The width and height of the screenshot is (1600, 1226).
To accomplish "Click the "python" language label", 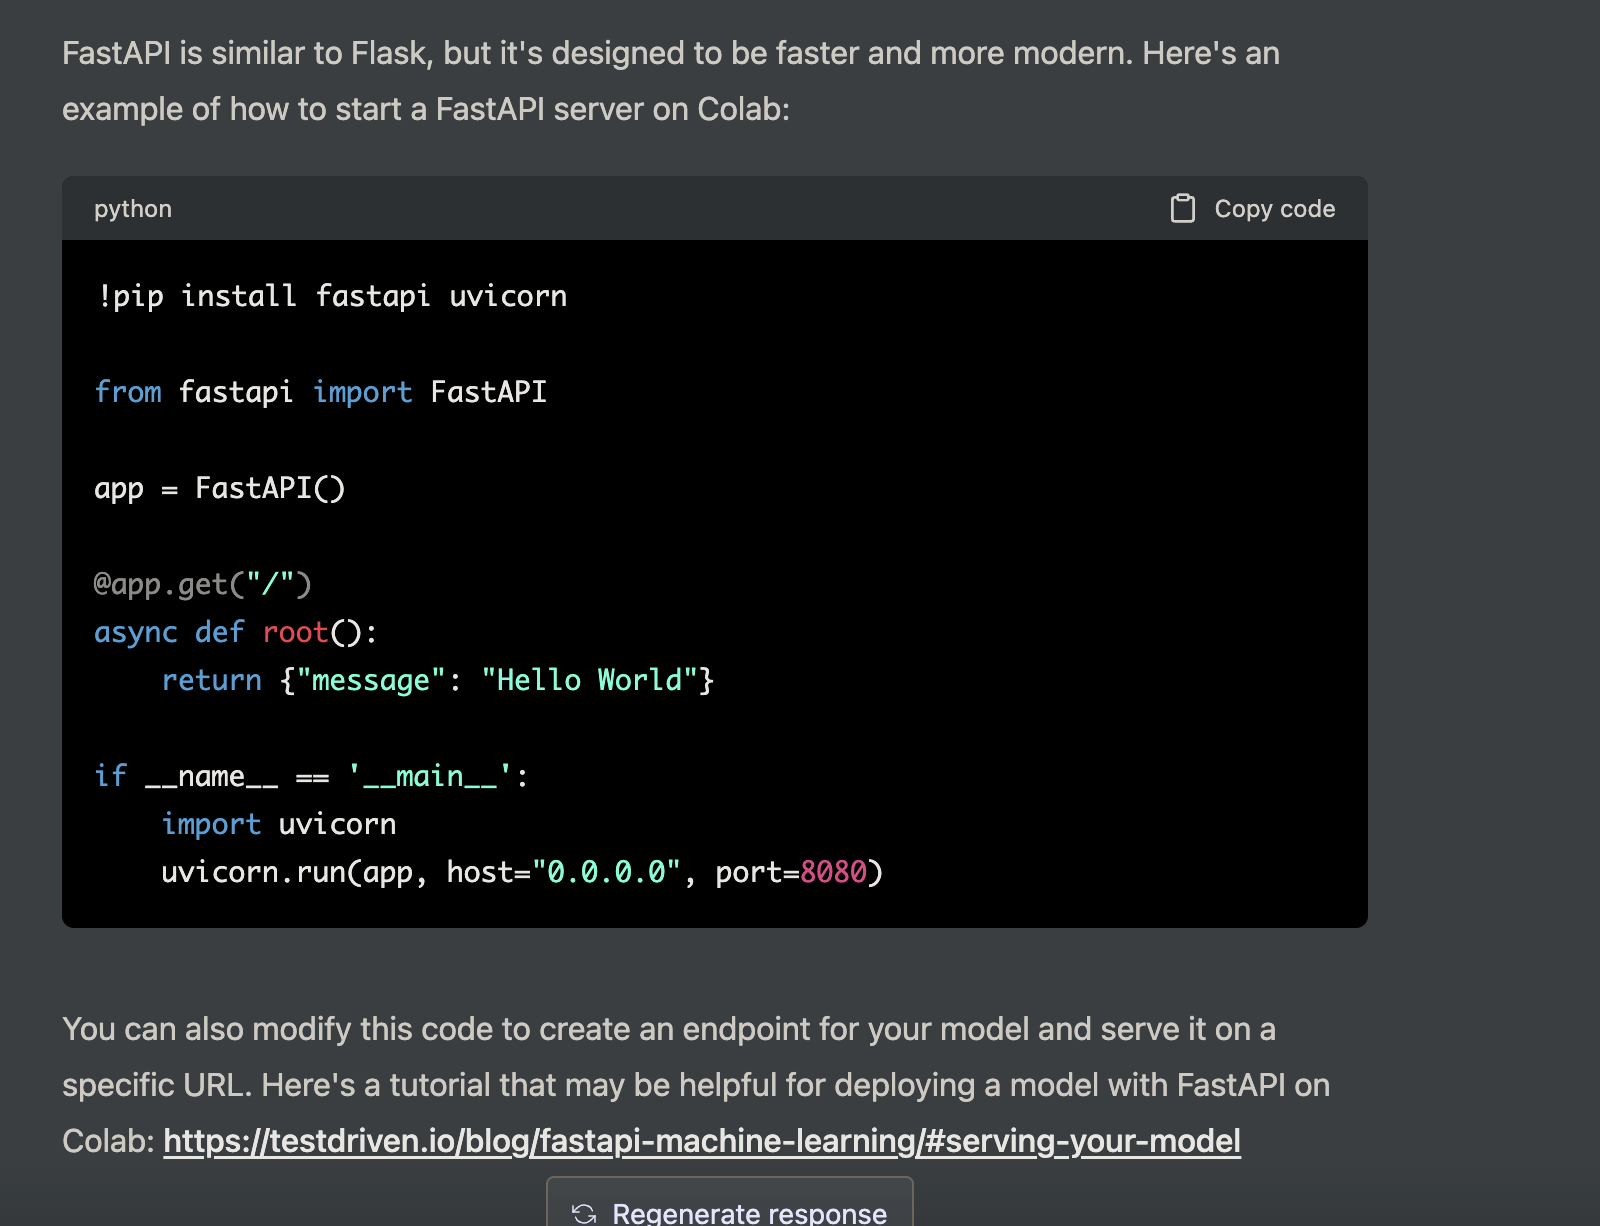I will [133, 209].
